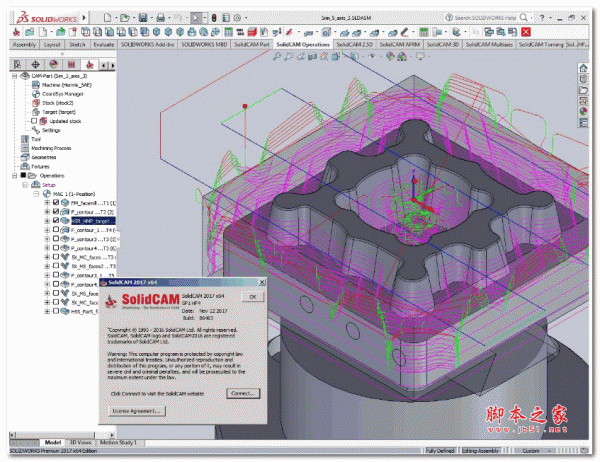The image size is (600, 462).
Task: Toggle the HSR_HMP target operation checkbox
Action: [54, 222]
